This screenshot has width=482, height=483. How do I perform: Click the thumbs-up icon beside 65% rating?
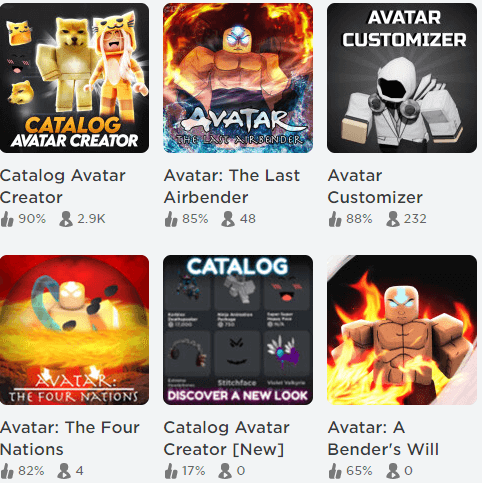(x=335, y=471)
